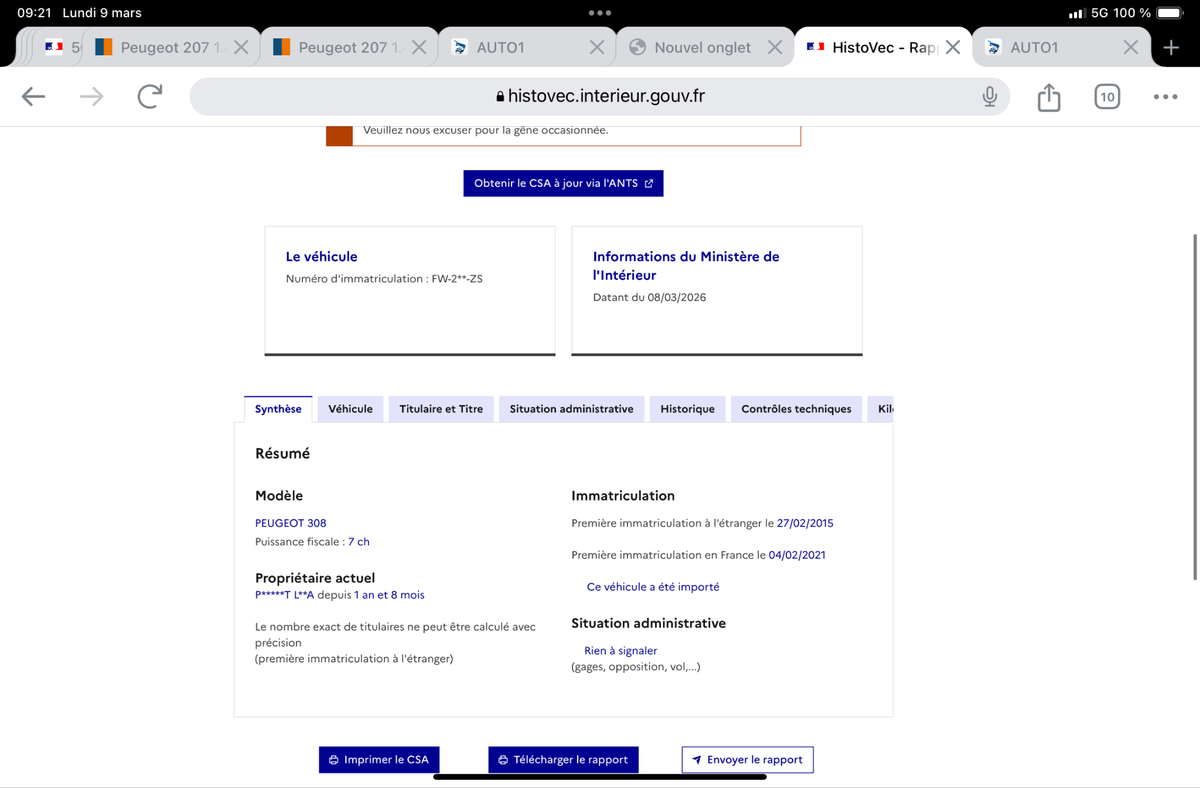Open the browser three-dot menu

tap(1165, 97)
